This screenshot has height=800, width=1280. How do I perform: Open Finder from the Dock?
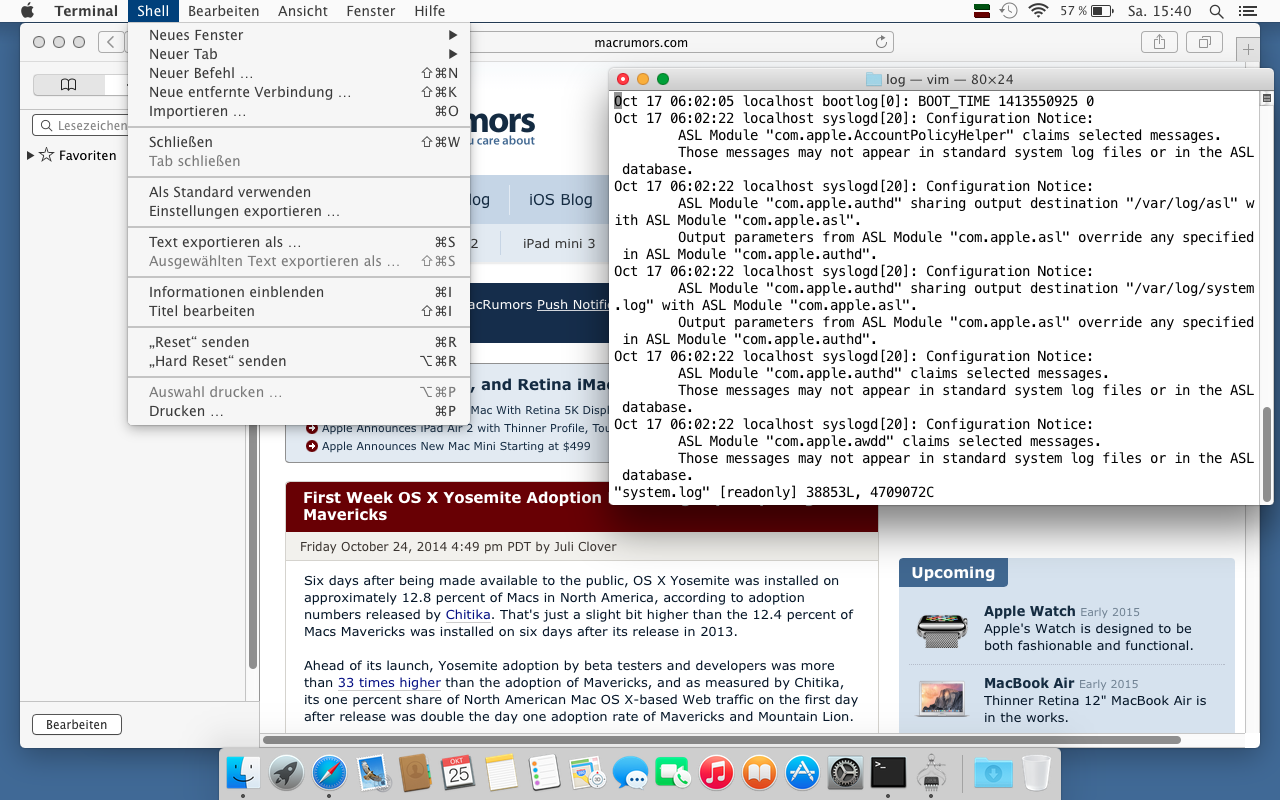(x=243, y=772)
